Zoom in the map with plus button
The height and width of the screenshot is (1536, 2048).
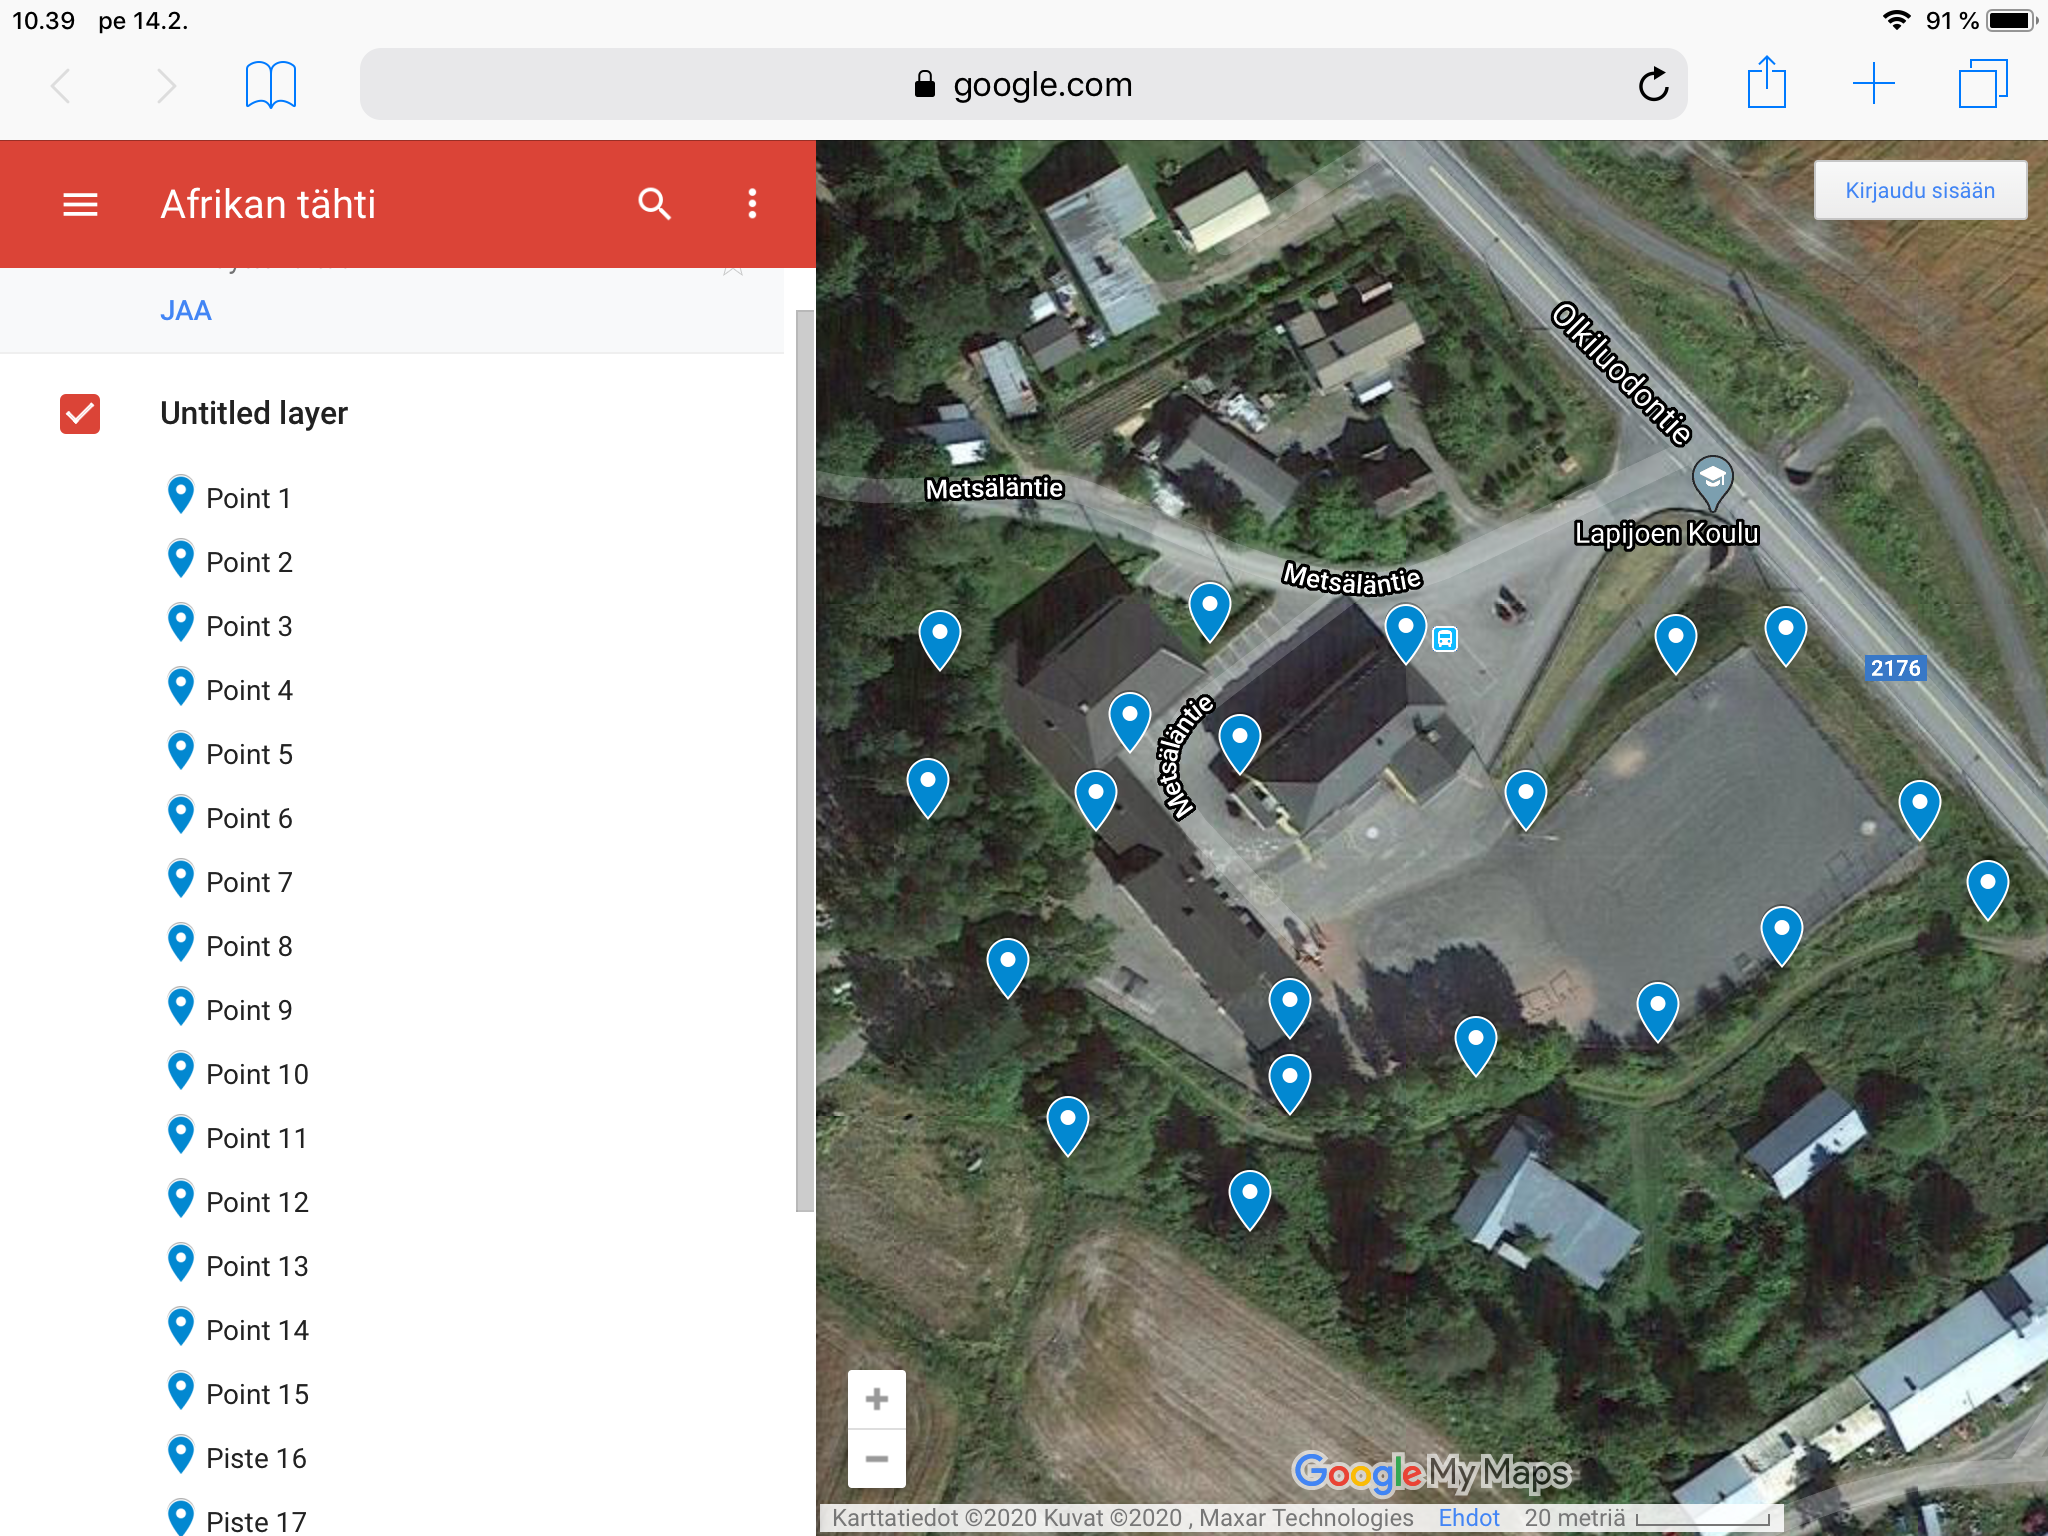tap(876, 1399)
